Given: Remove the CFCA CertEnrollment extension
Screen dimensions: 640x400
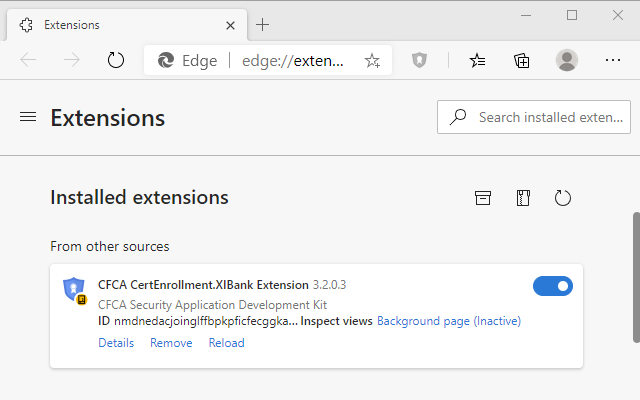Looking at the screenshot, I should pos(171,343).
